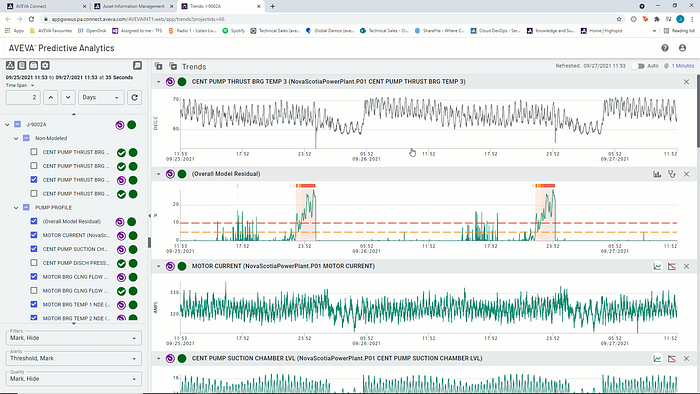Image resolution: width=700 pixels, height=394 pixels.
Task: Click the bar chart icon on Overall Model Residual
Action: 657,174
